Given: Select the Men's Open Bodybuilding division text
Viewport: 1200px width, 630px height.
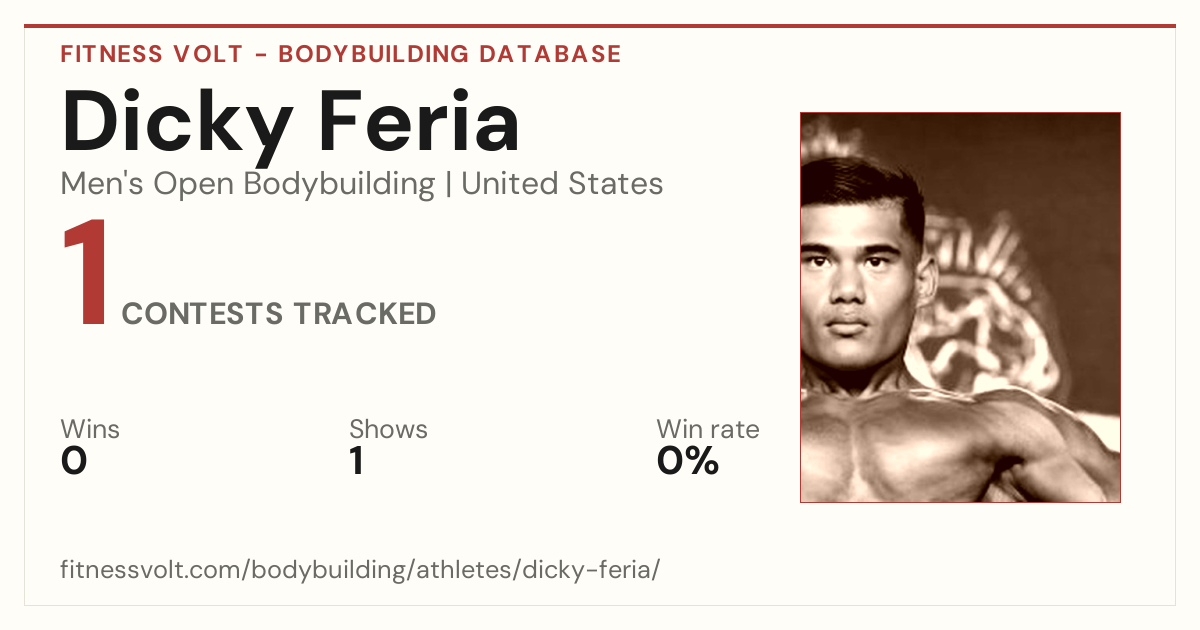Looking at the screenshot, I should [248, 184].
